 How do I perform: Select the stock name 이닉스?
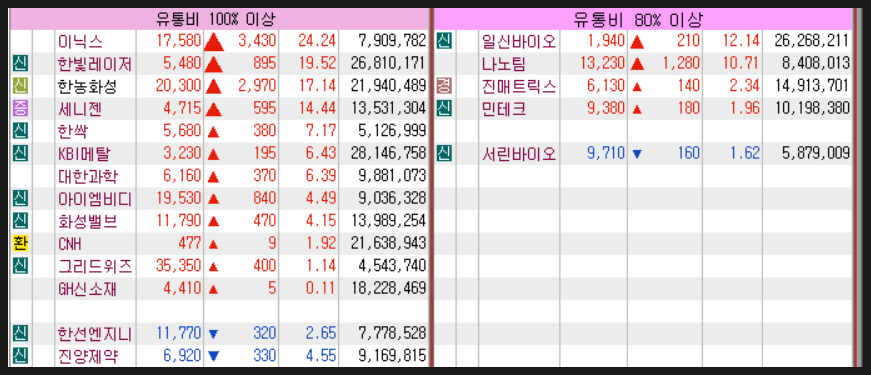coord(81,42)
